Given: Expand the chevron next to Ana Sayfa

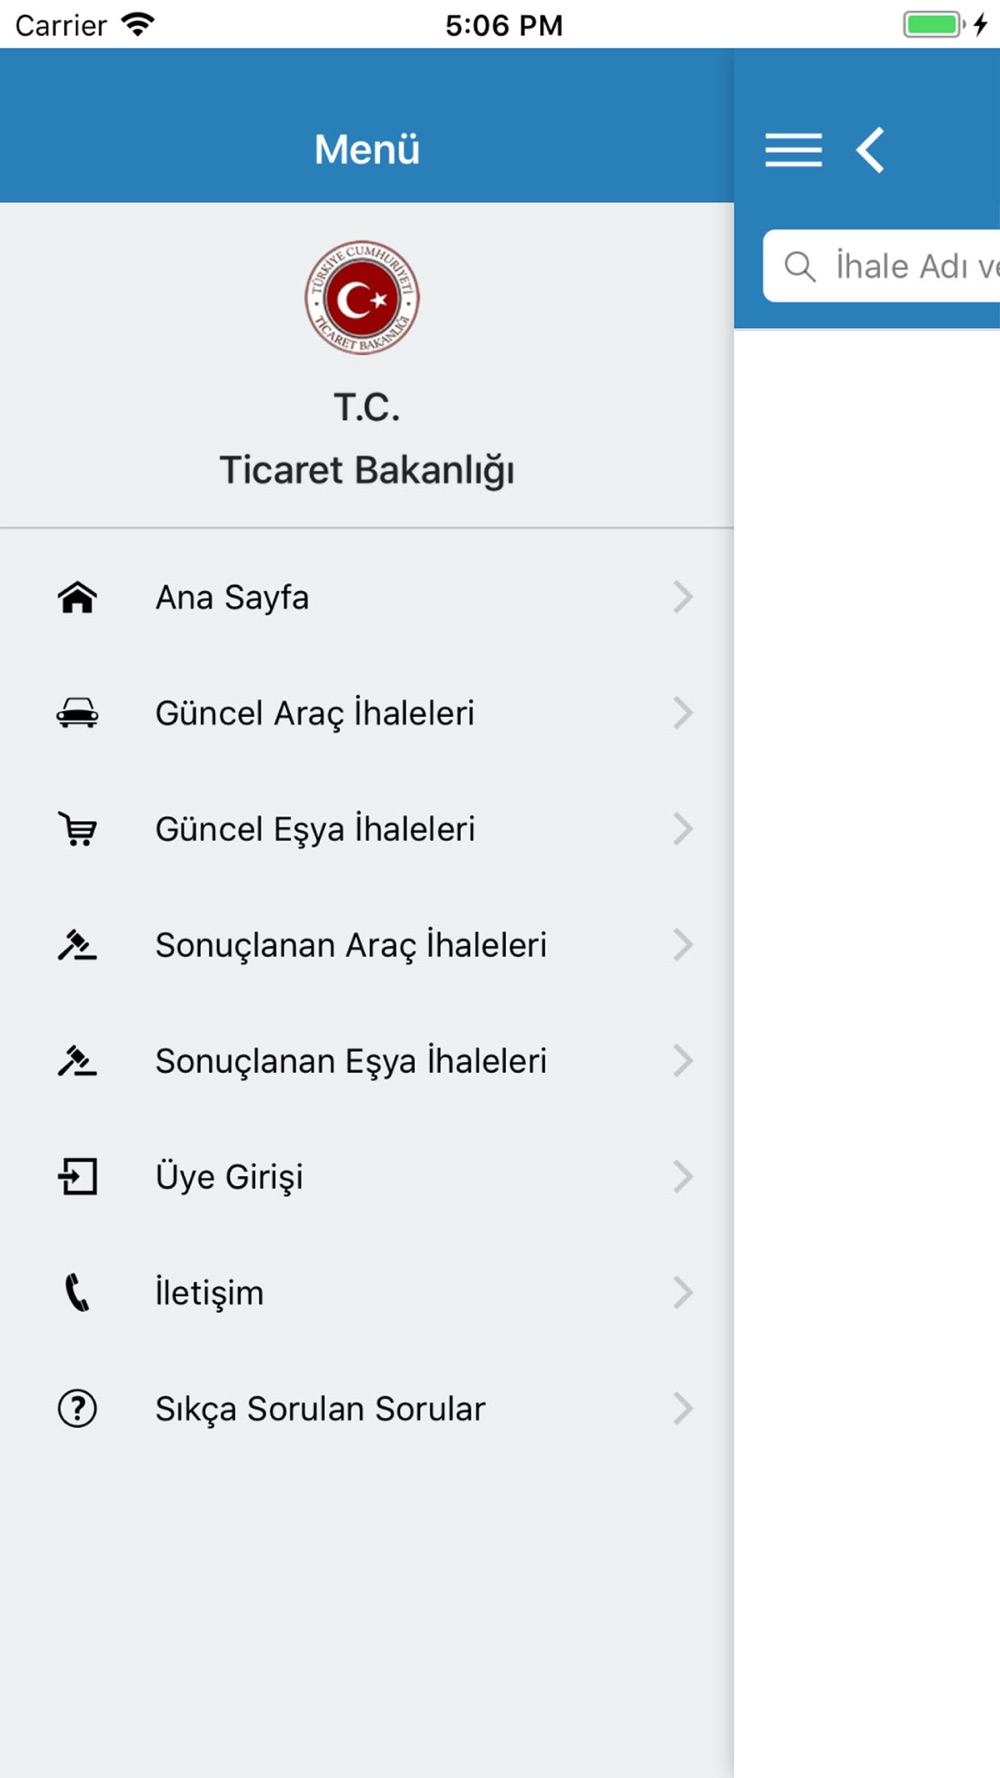Looking at the screenshot, I should [x=683, y=597].
